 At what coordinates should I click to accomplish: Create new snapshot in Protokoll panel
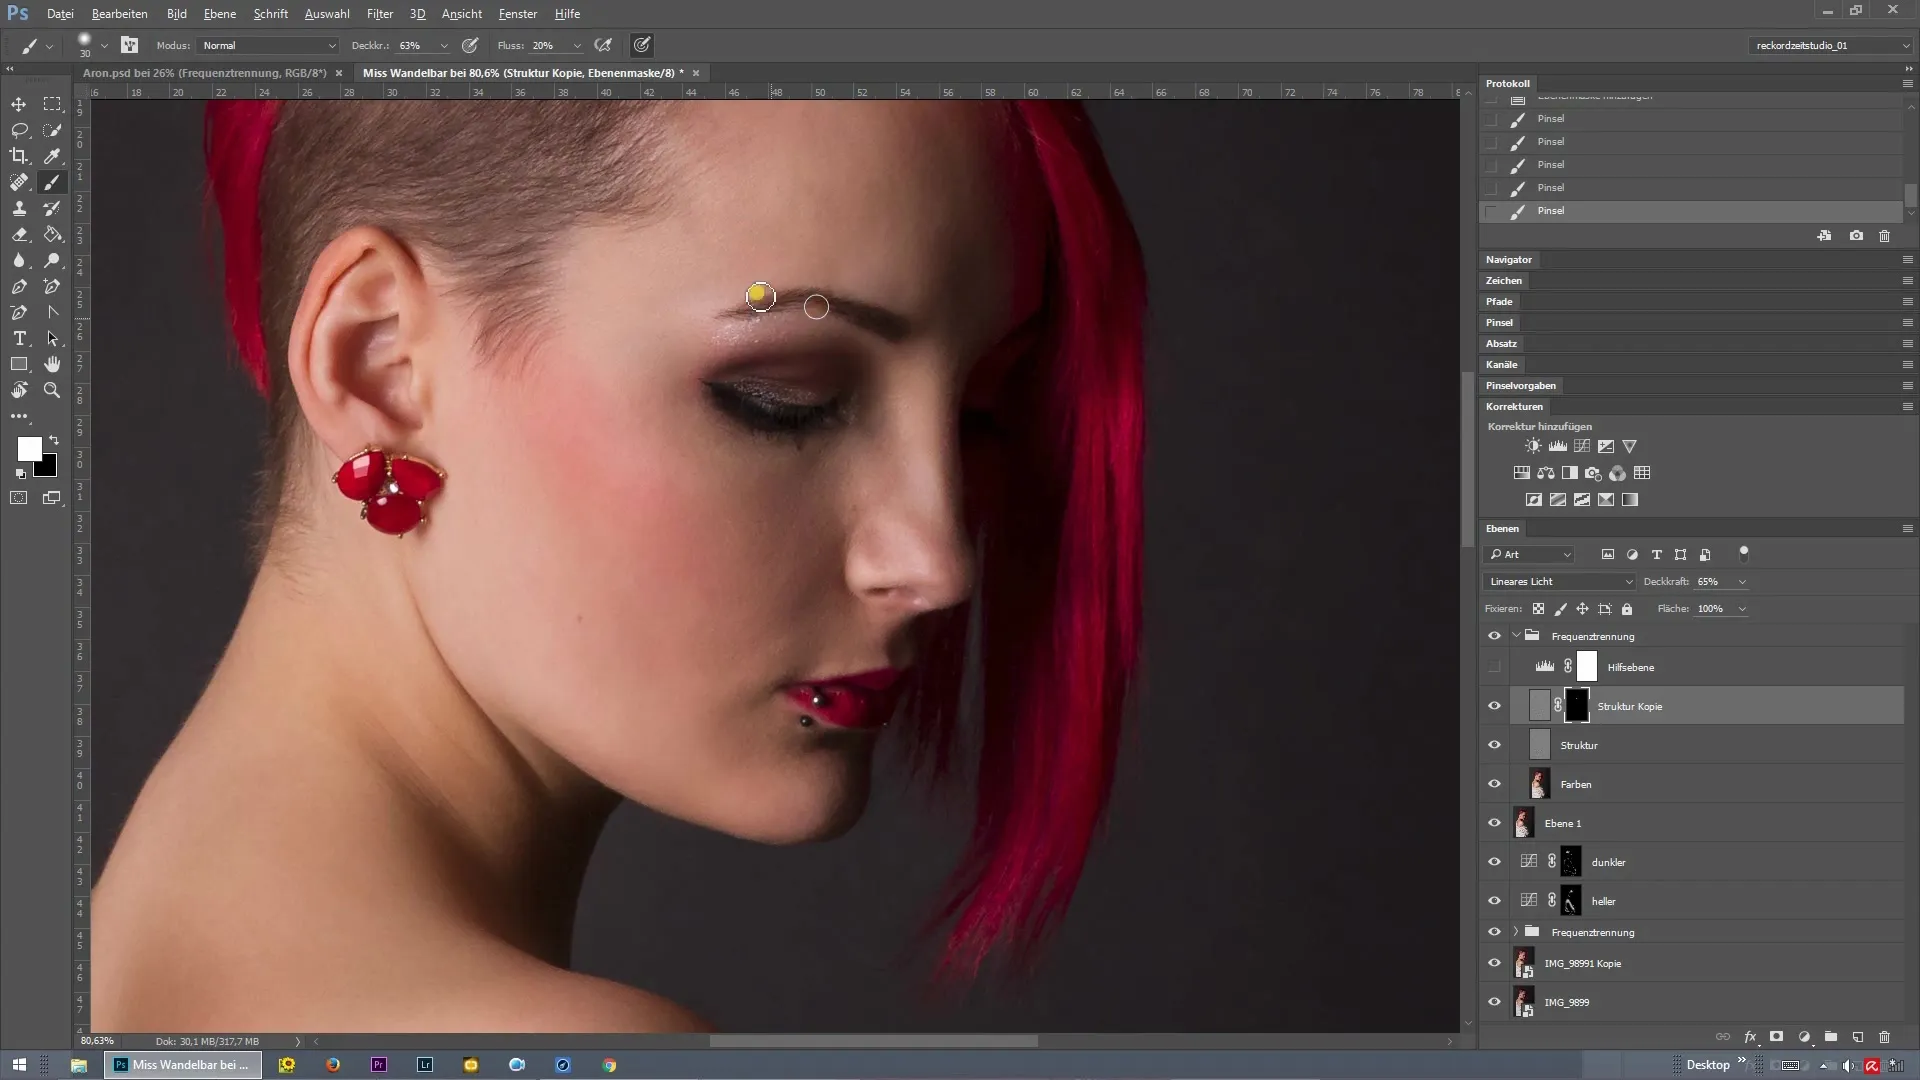click(1856, 236)
